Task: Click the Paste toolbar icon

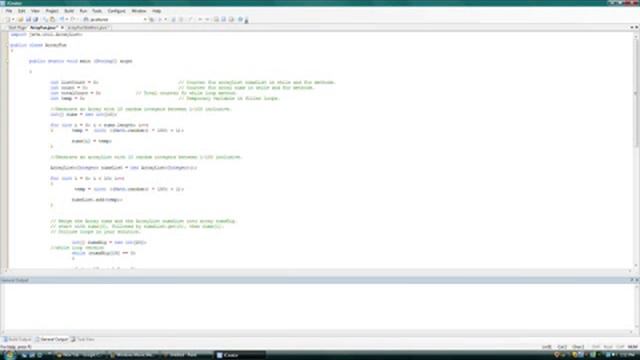Action: pyautogui.click(x=52, y=20)
